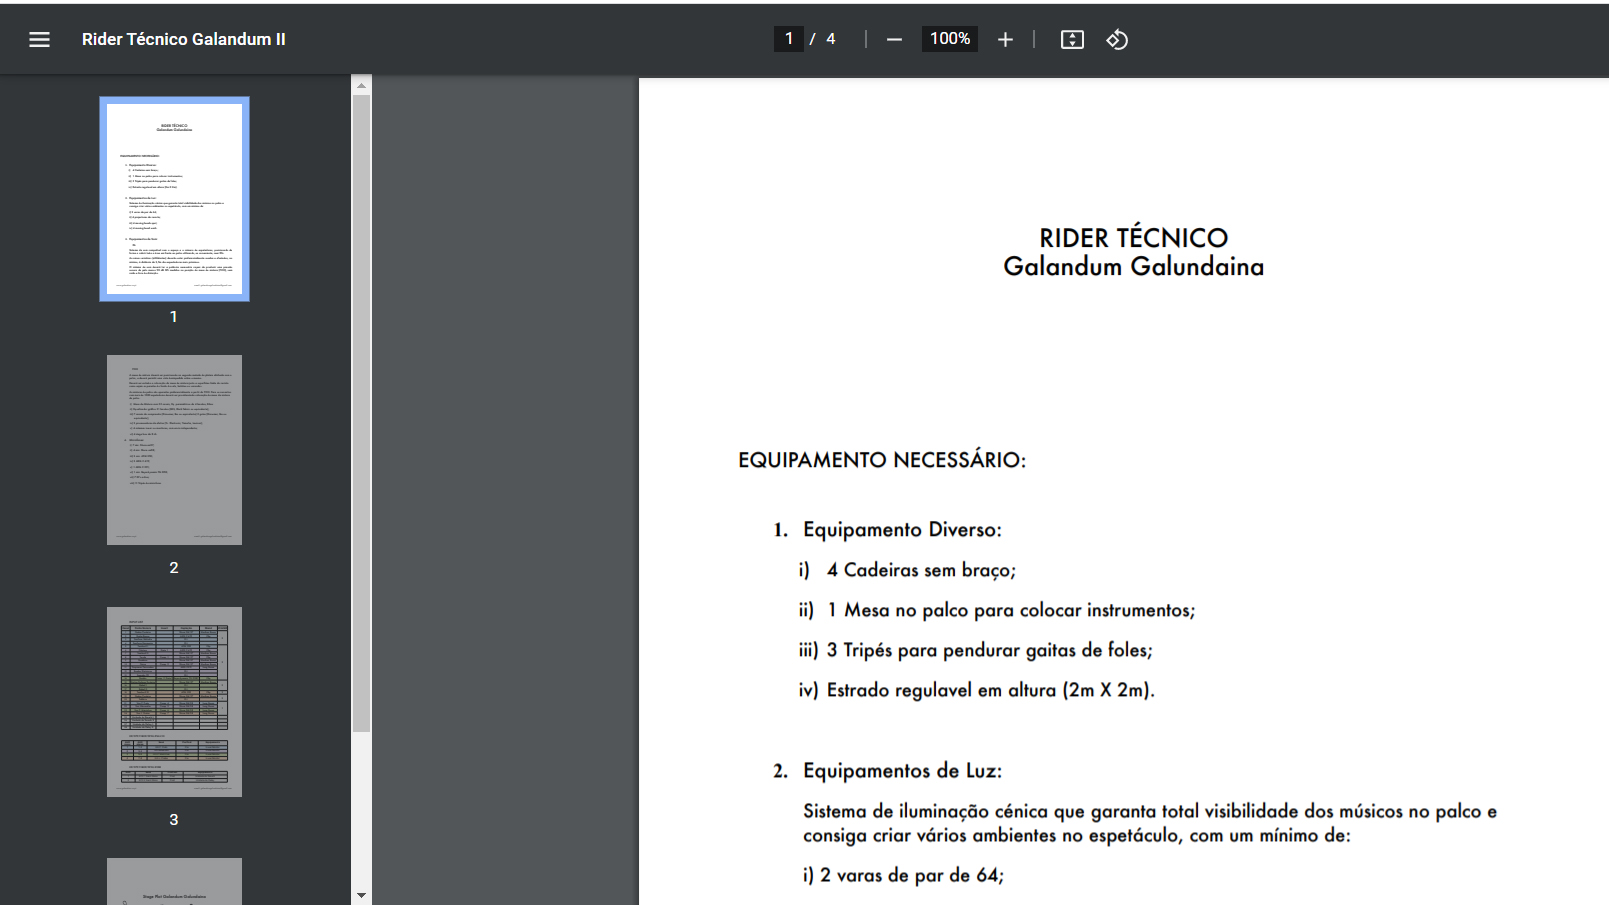Click the current page number field

tap(788, 39)
